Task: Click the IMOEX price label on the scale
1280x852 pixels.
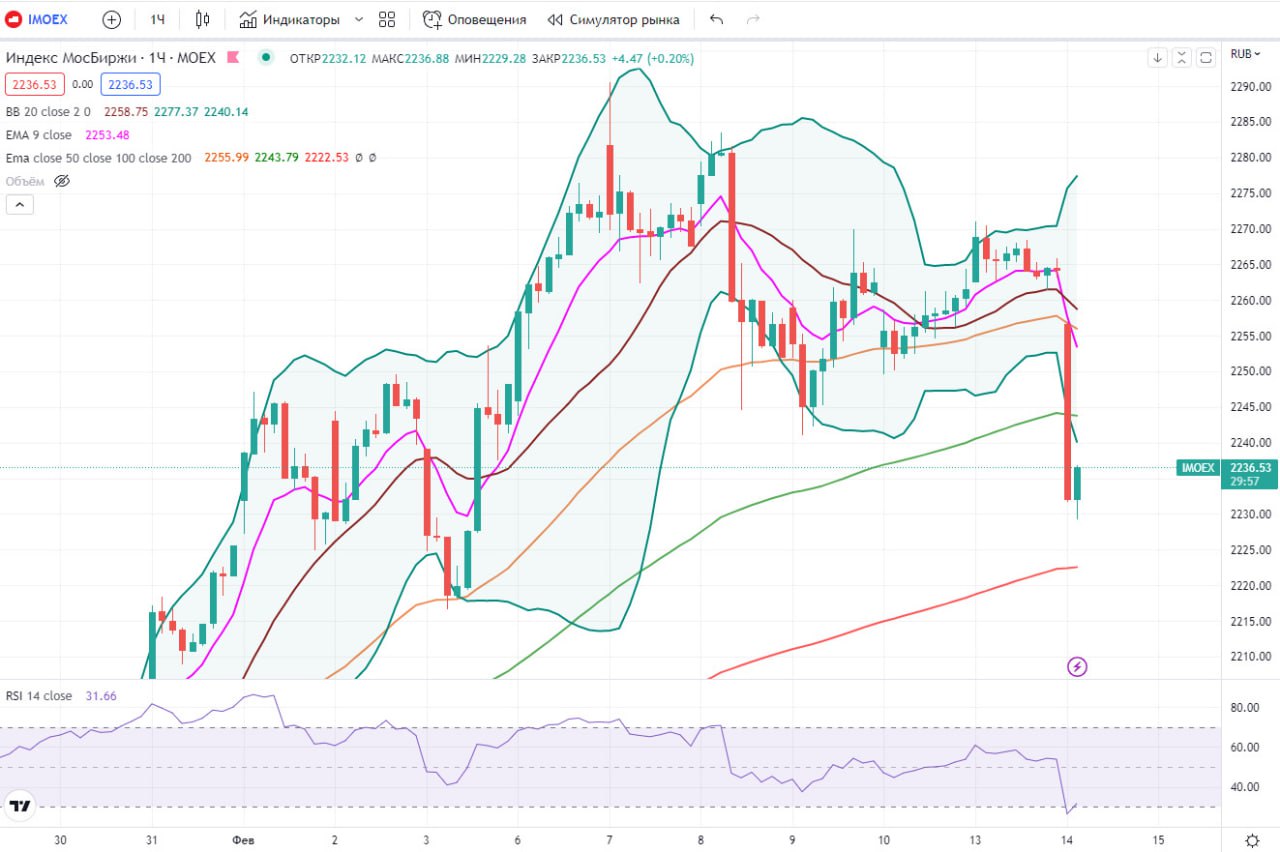Action: pos(1196,467)
